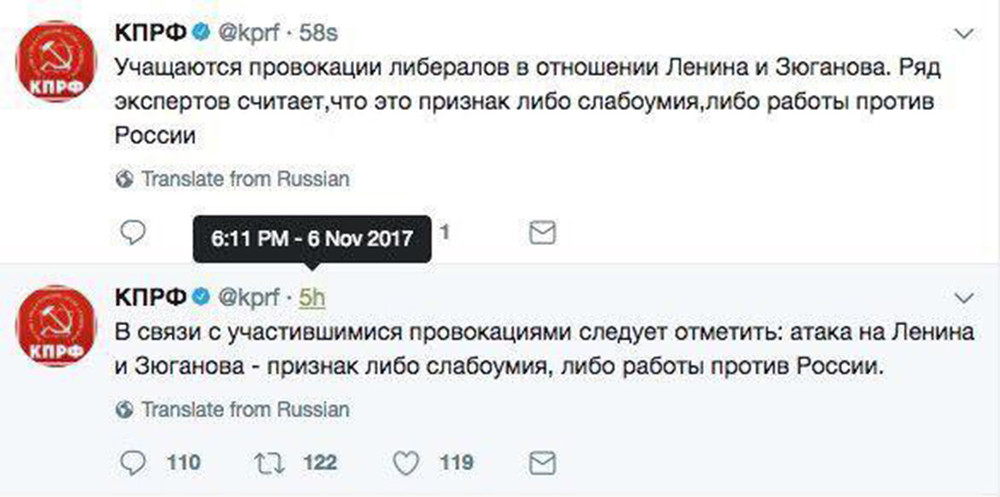Click @kprf handle in second tweet
Screen dimensions: 1000x497
coord(249,297)
